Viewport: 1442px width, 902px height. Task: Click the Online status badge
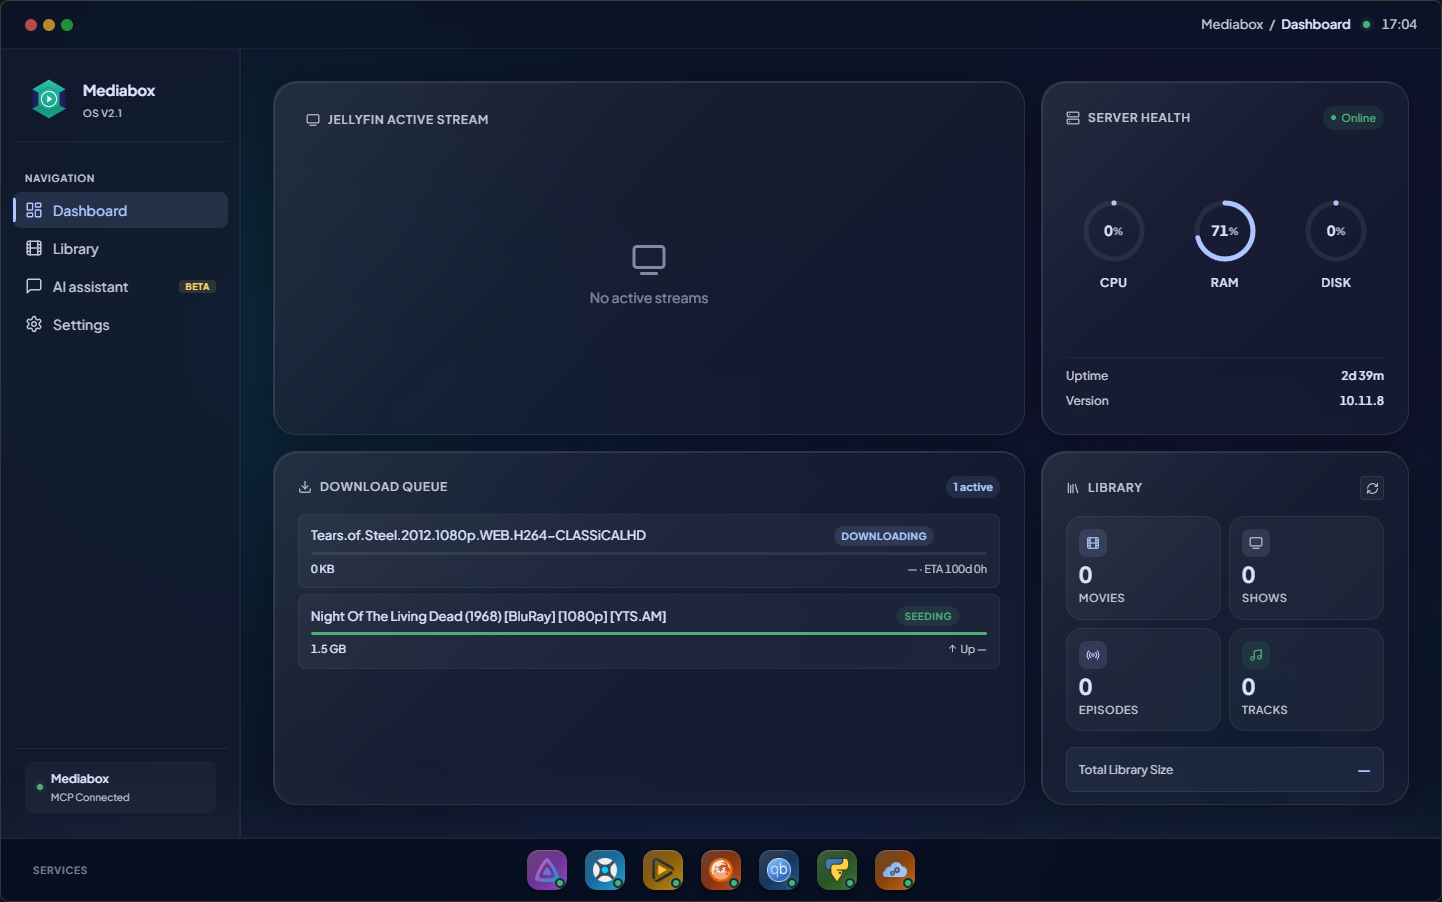[x=1353, y=118]
